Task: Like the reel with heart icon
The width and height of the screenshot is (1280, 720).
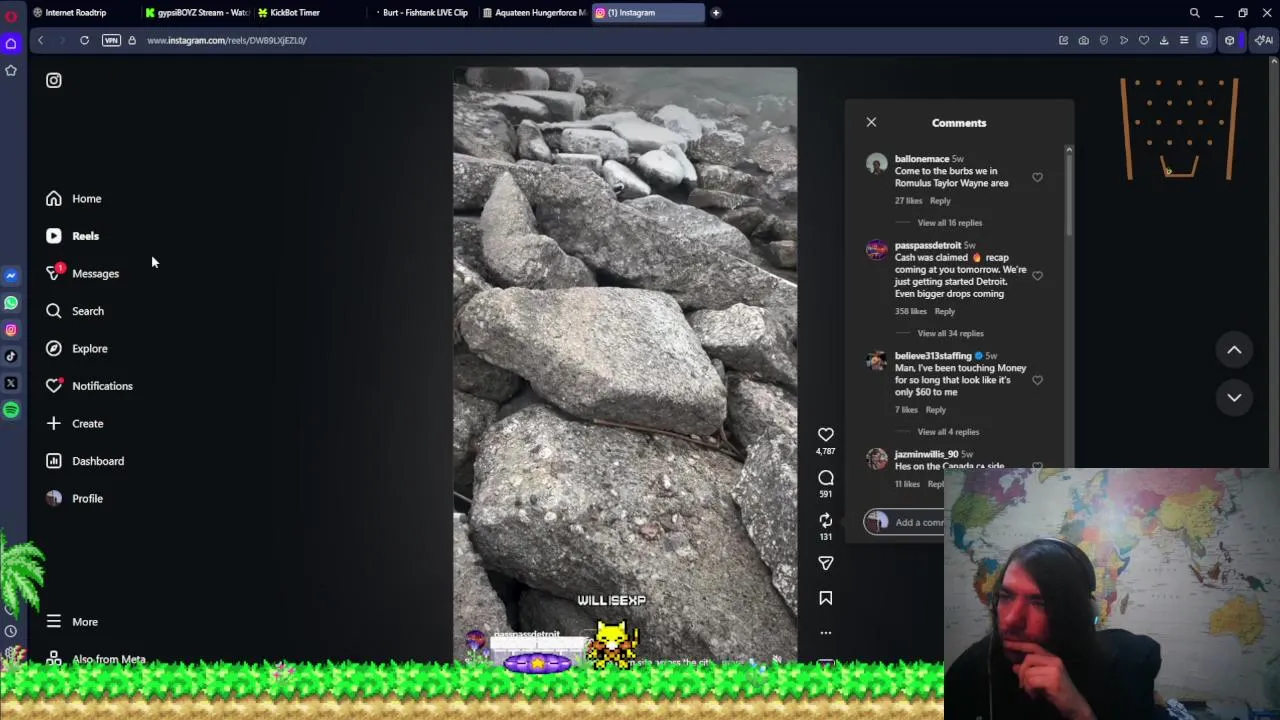Action: tap(825, 434)
